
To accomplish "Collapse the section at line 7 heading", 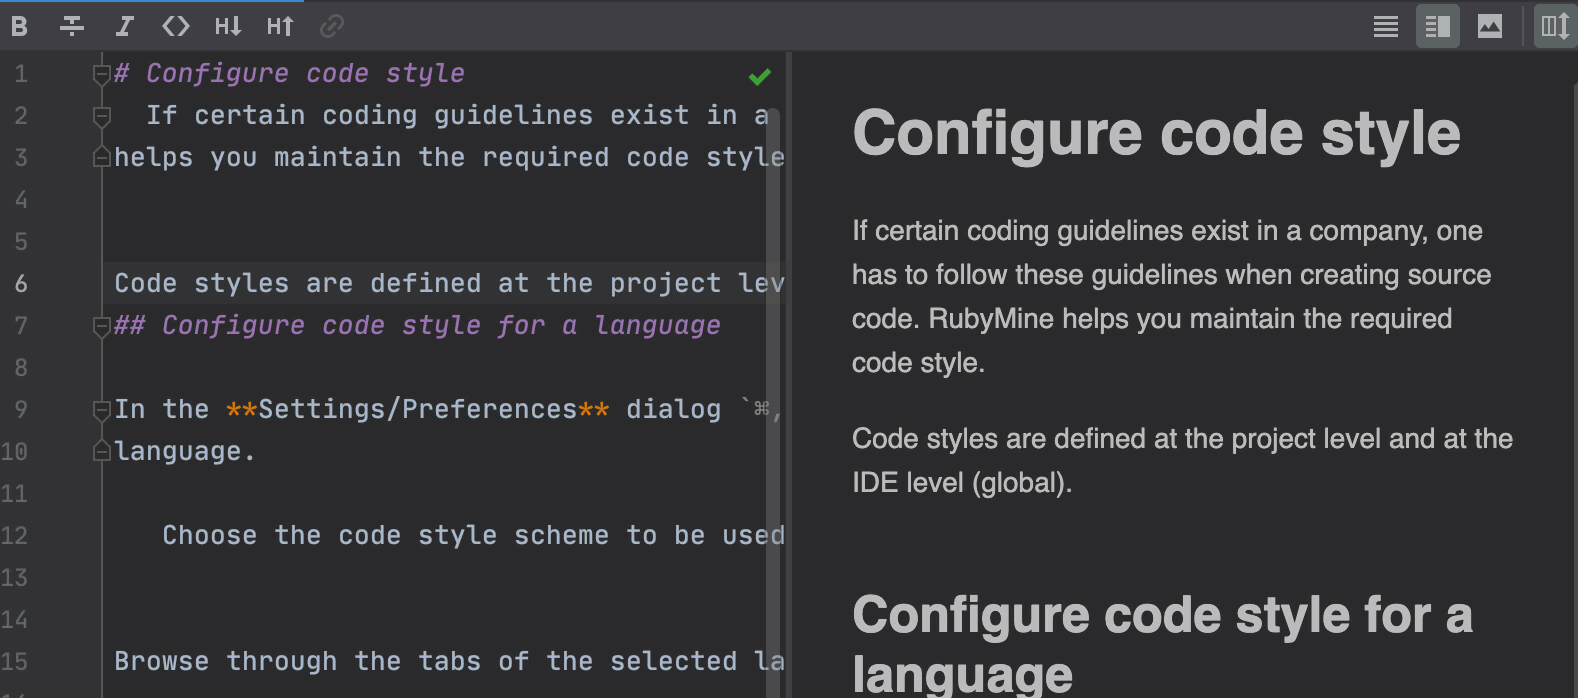I will [x=101, y=326].
